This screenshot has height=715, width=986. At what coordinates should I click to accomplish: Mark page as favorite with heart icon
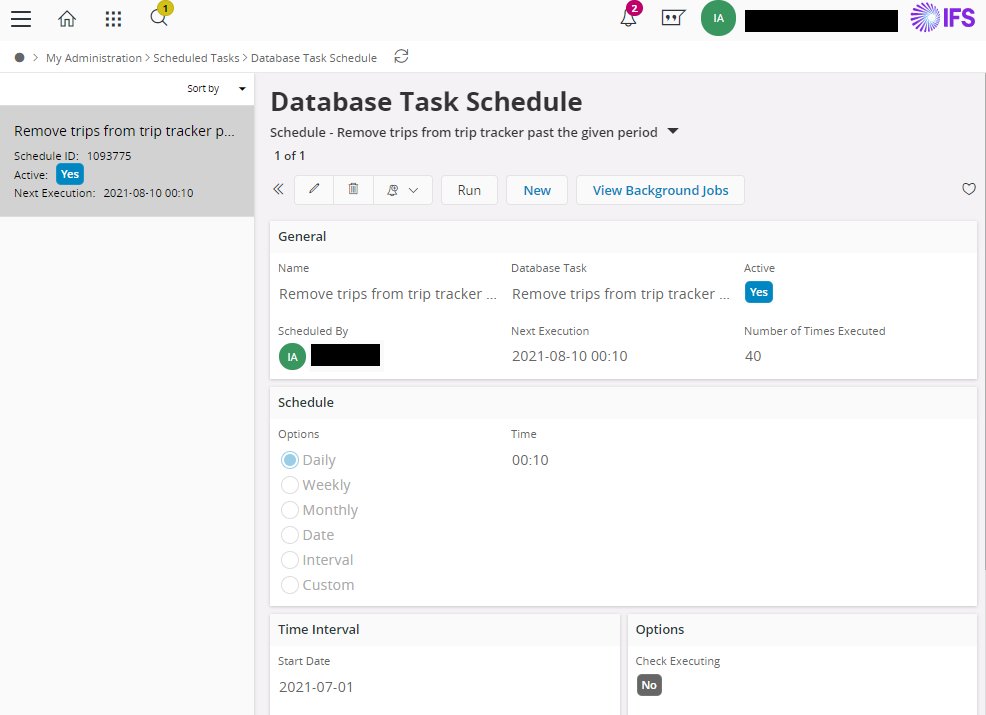(968, 189)
